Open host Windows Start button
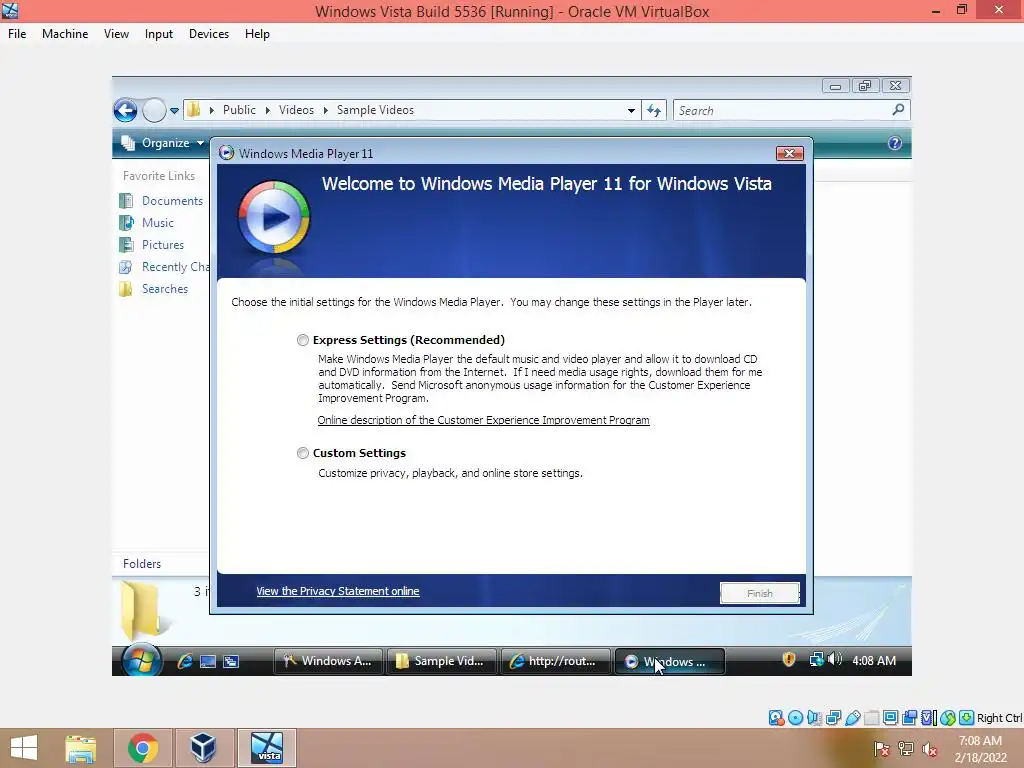 pos(24,748)
